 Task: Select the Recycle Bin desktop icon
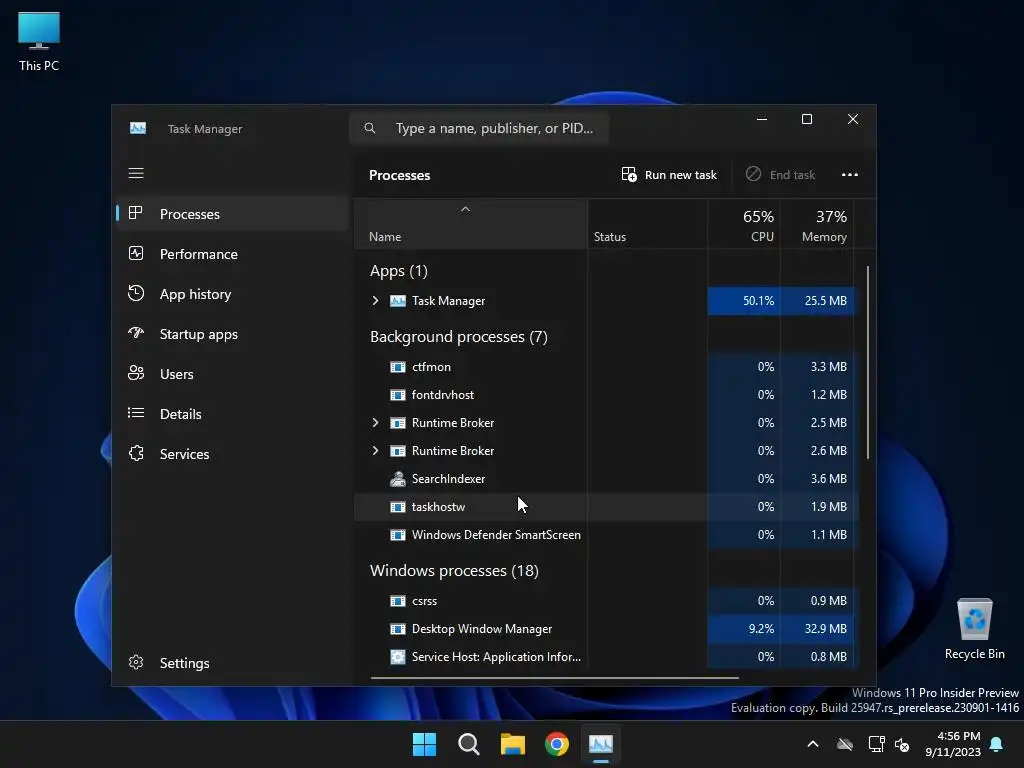(974, 629)
